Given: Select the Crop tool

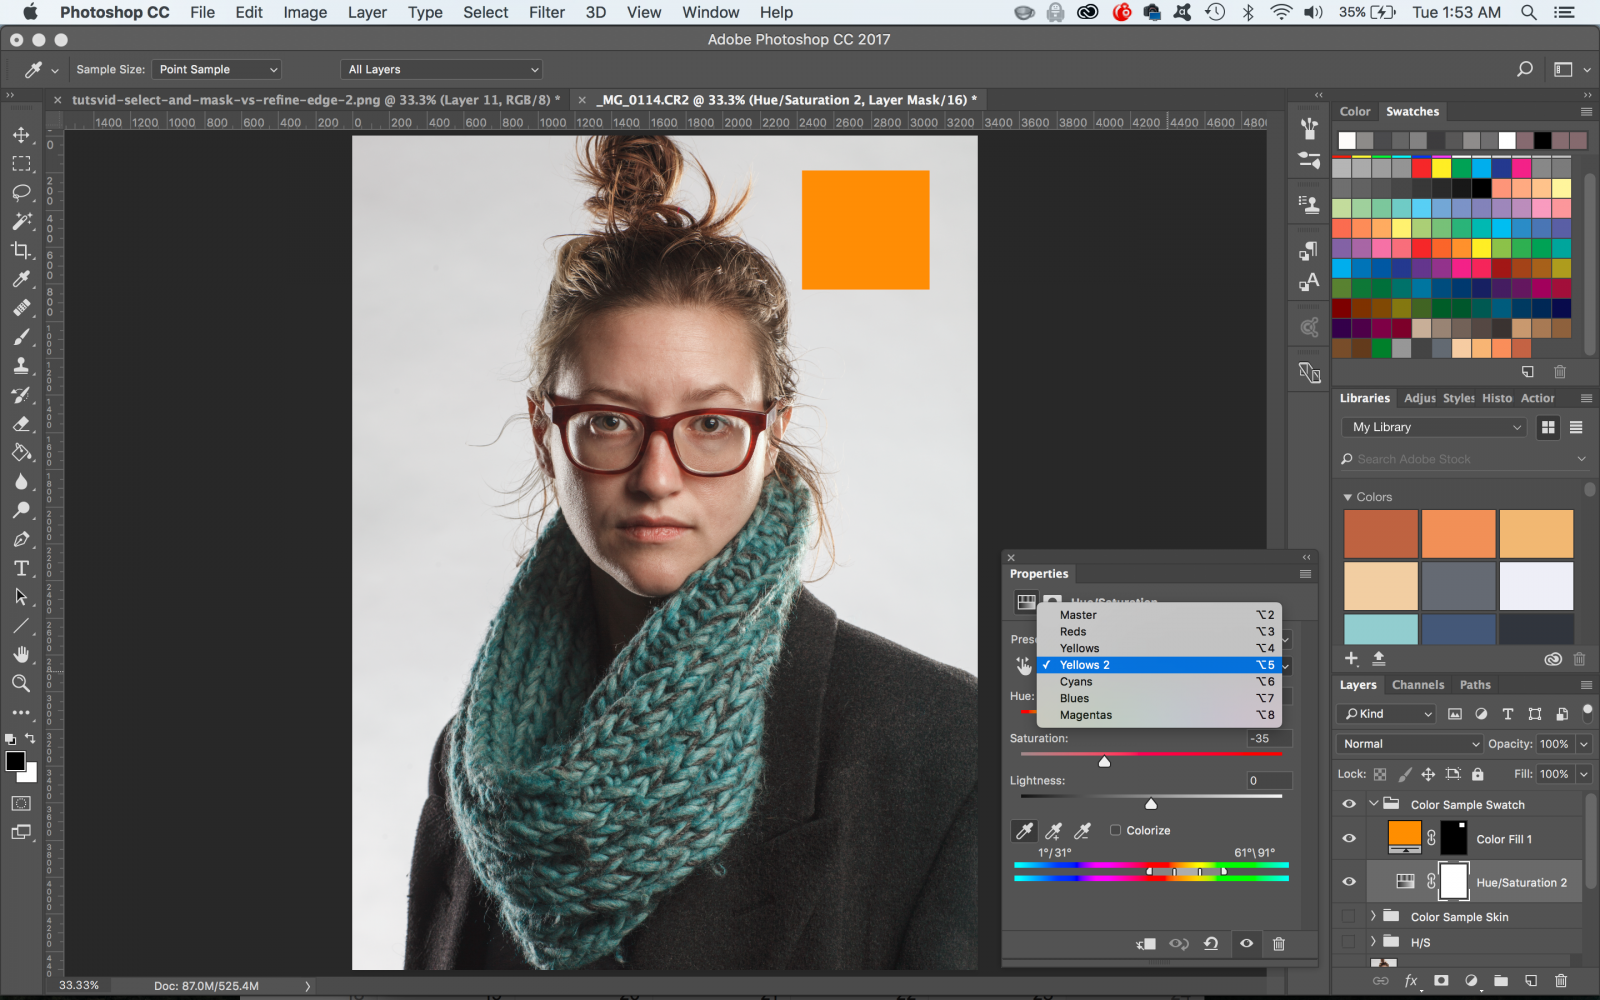Looking at the screenshot, I should [x=22, y=251].
